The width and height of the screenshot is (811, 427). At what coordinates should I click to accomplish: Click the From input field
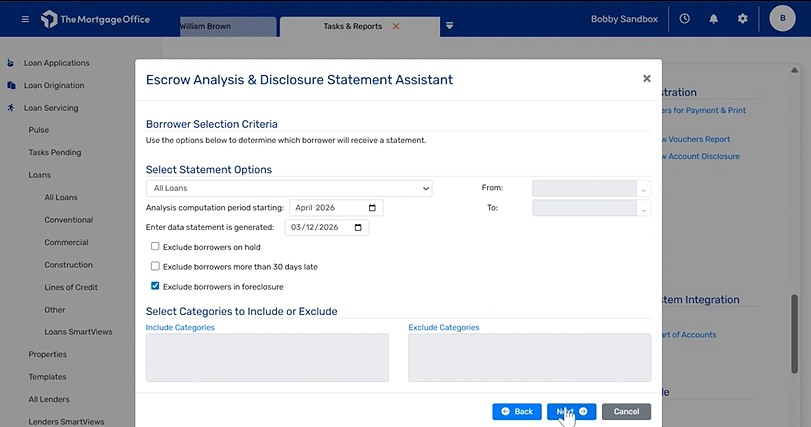pyautogui.click(x=584, y=188)
